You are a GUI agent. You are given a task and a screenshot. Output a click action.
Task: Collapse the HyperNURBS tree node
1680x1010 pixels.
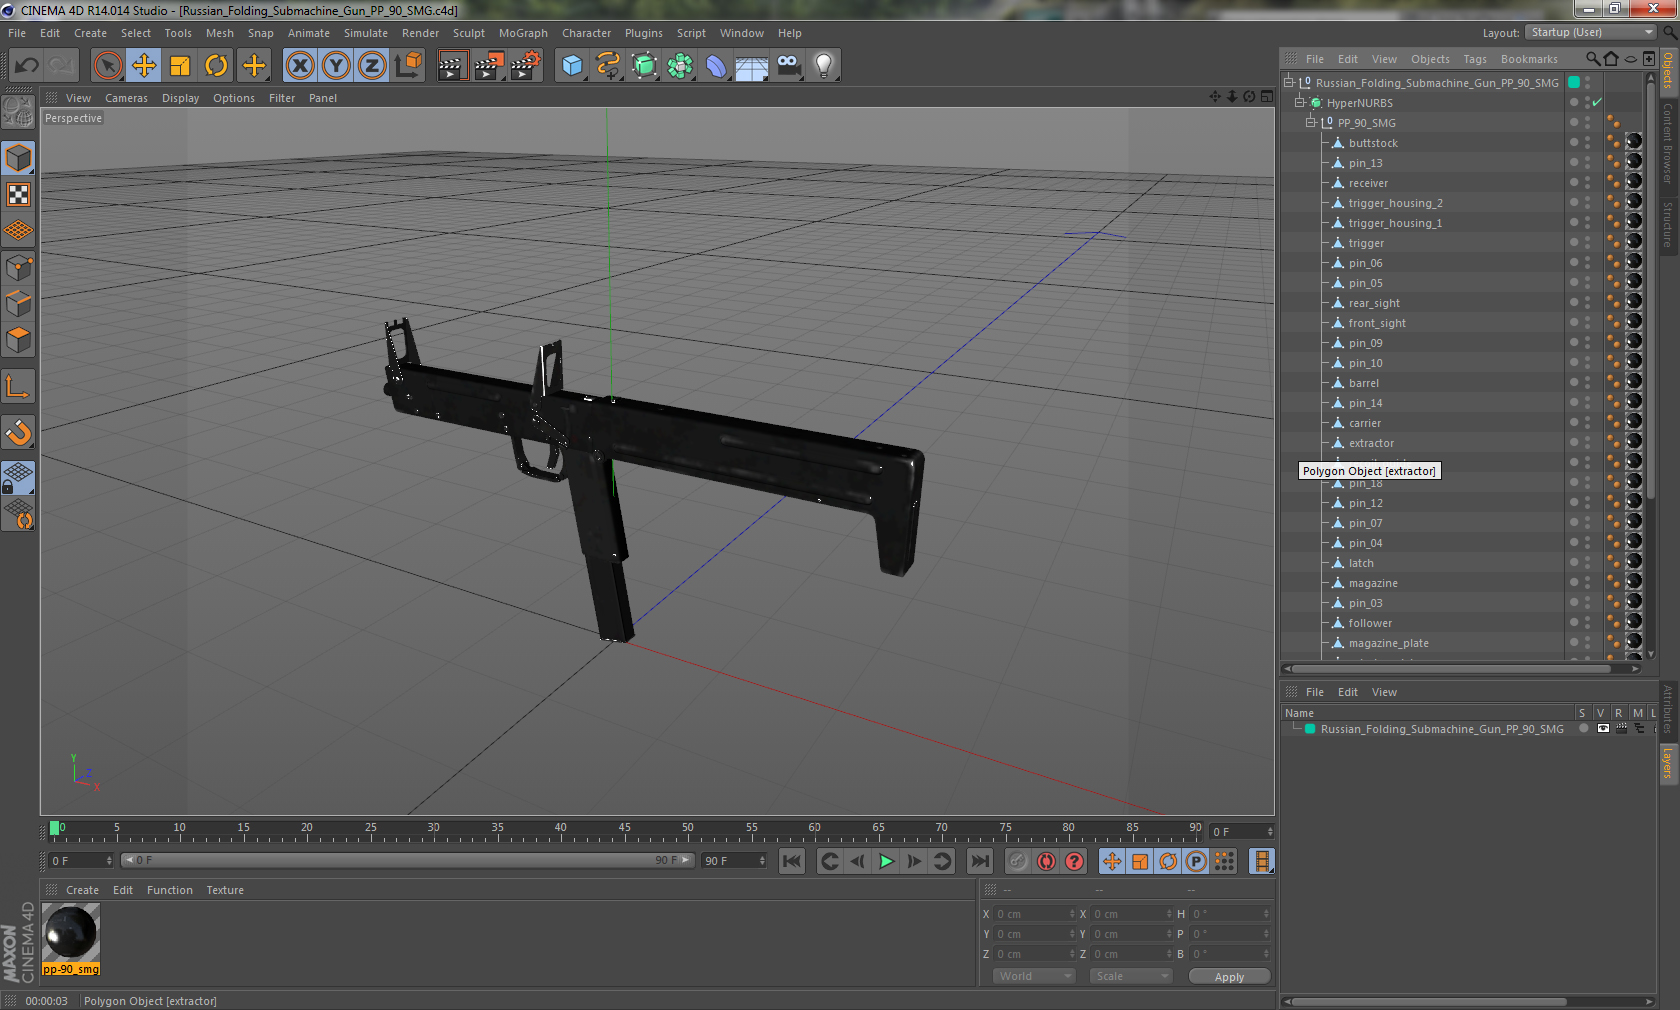(x=1300, y=102)
